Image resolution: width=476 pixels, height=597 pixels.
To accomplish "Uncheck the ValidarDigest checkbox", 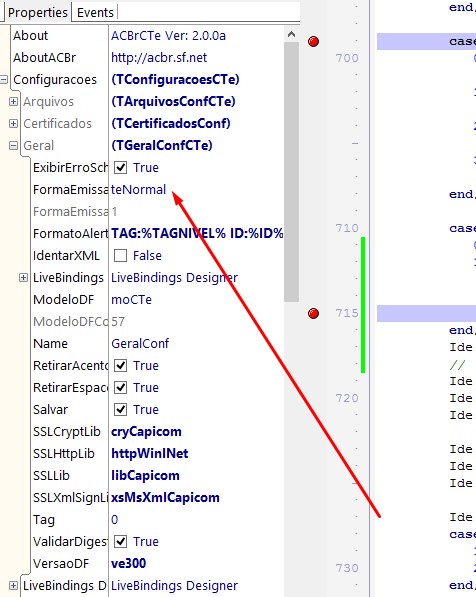I will (121, 541).
